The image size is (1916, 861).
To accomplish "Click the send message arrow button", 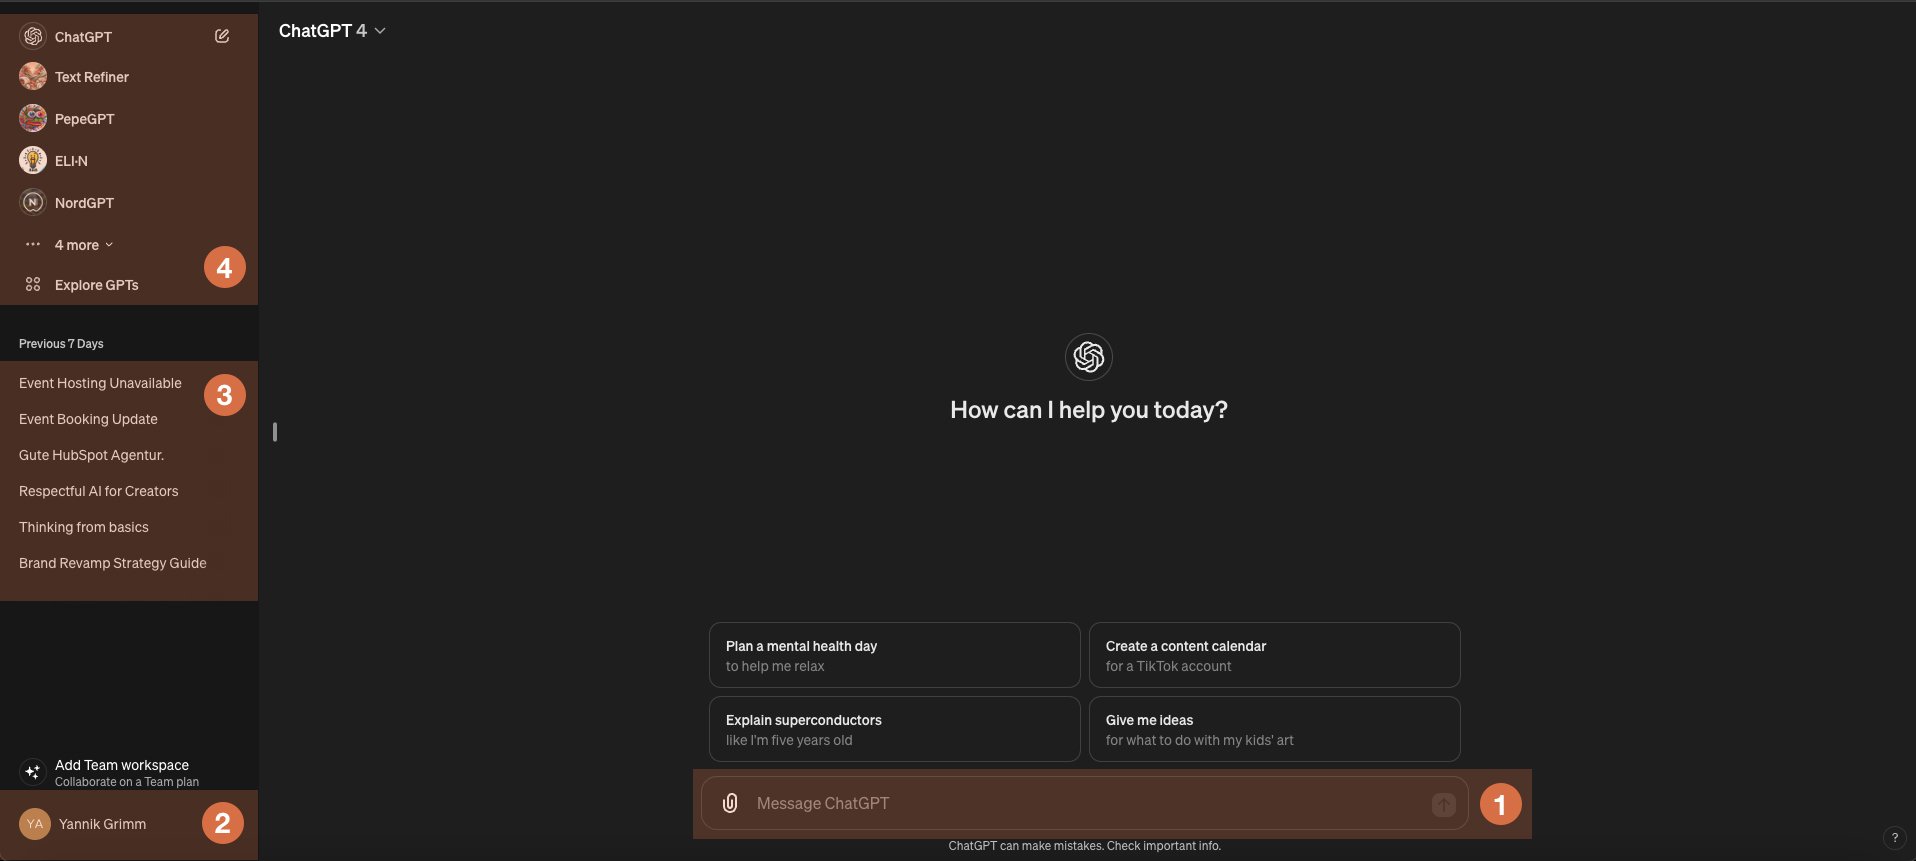I will [1444, 804].
